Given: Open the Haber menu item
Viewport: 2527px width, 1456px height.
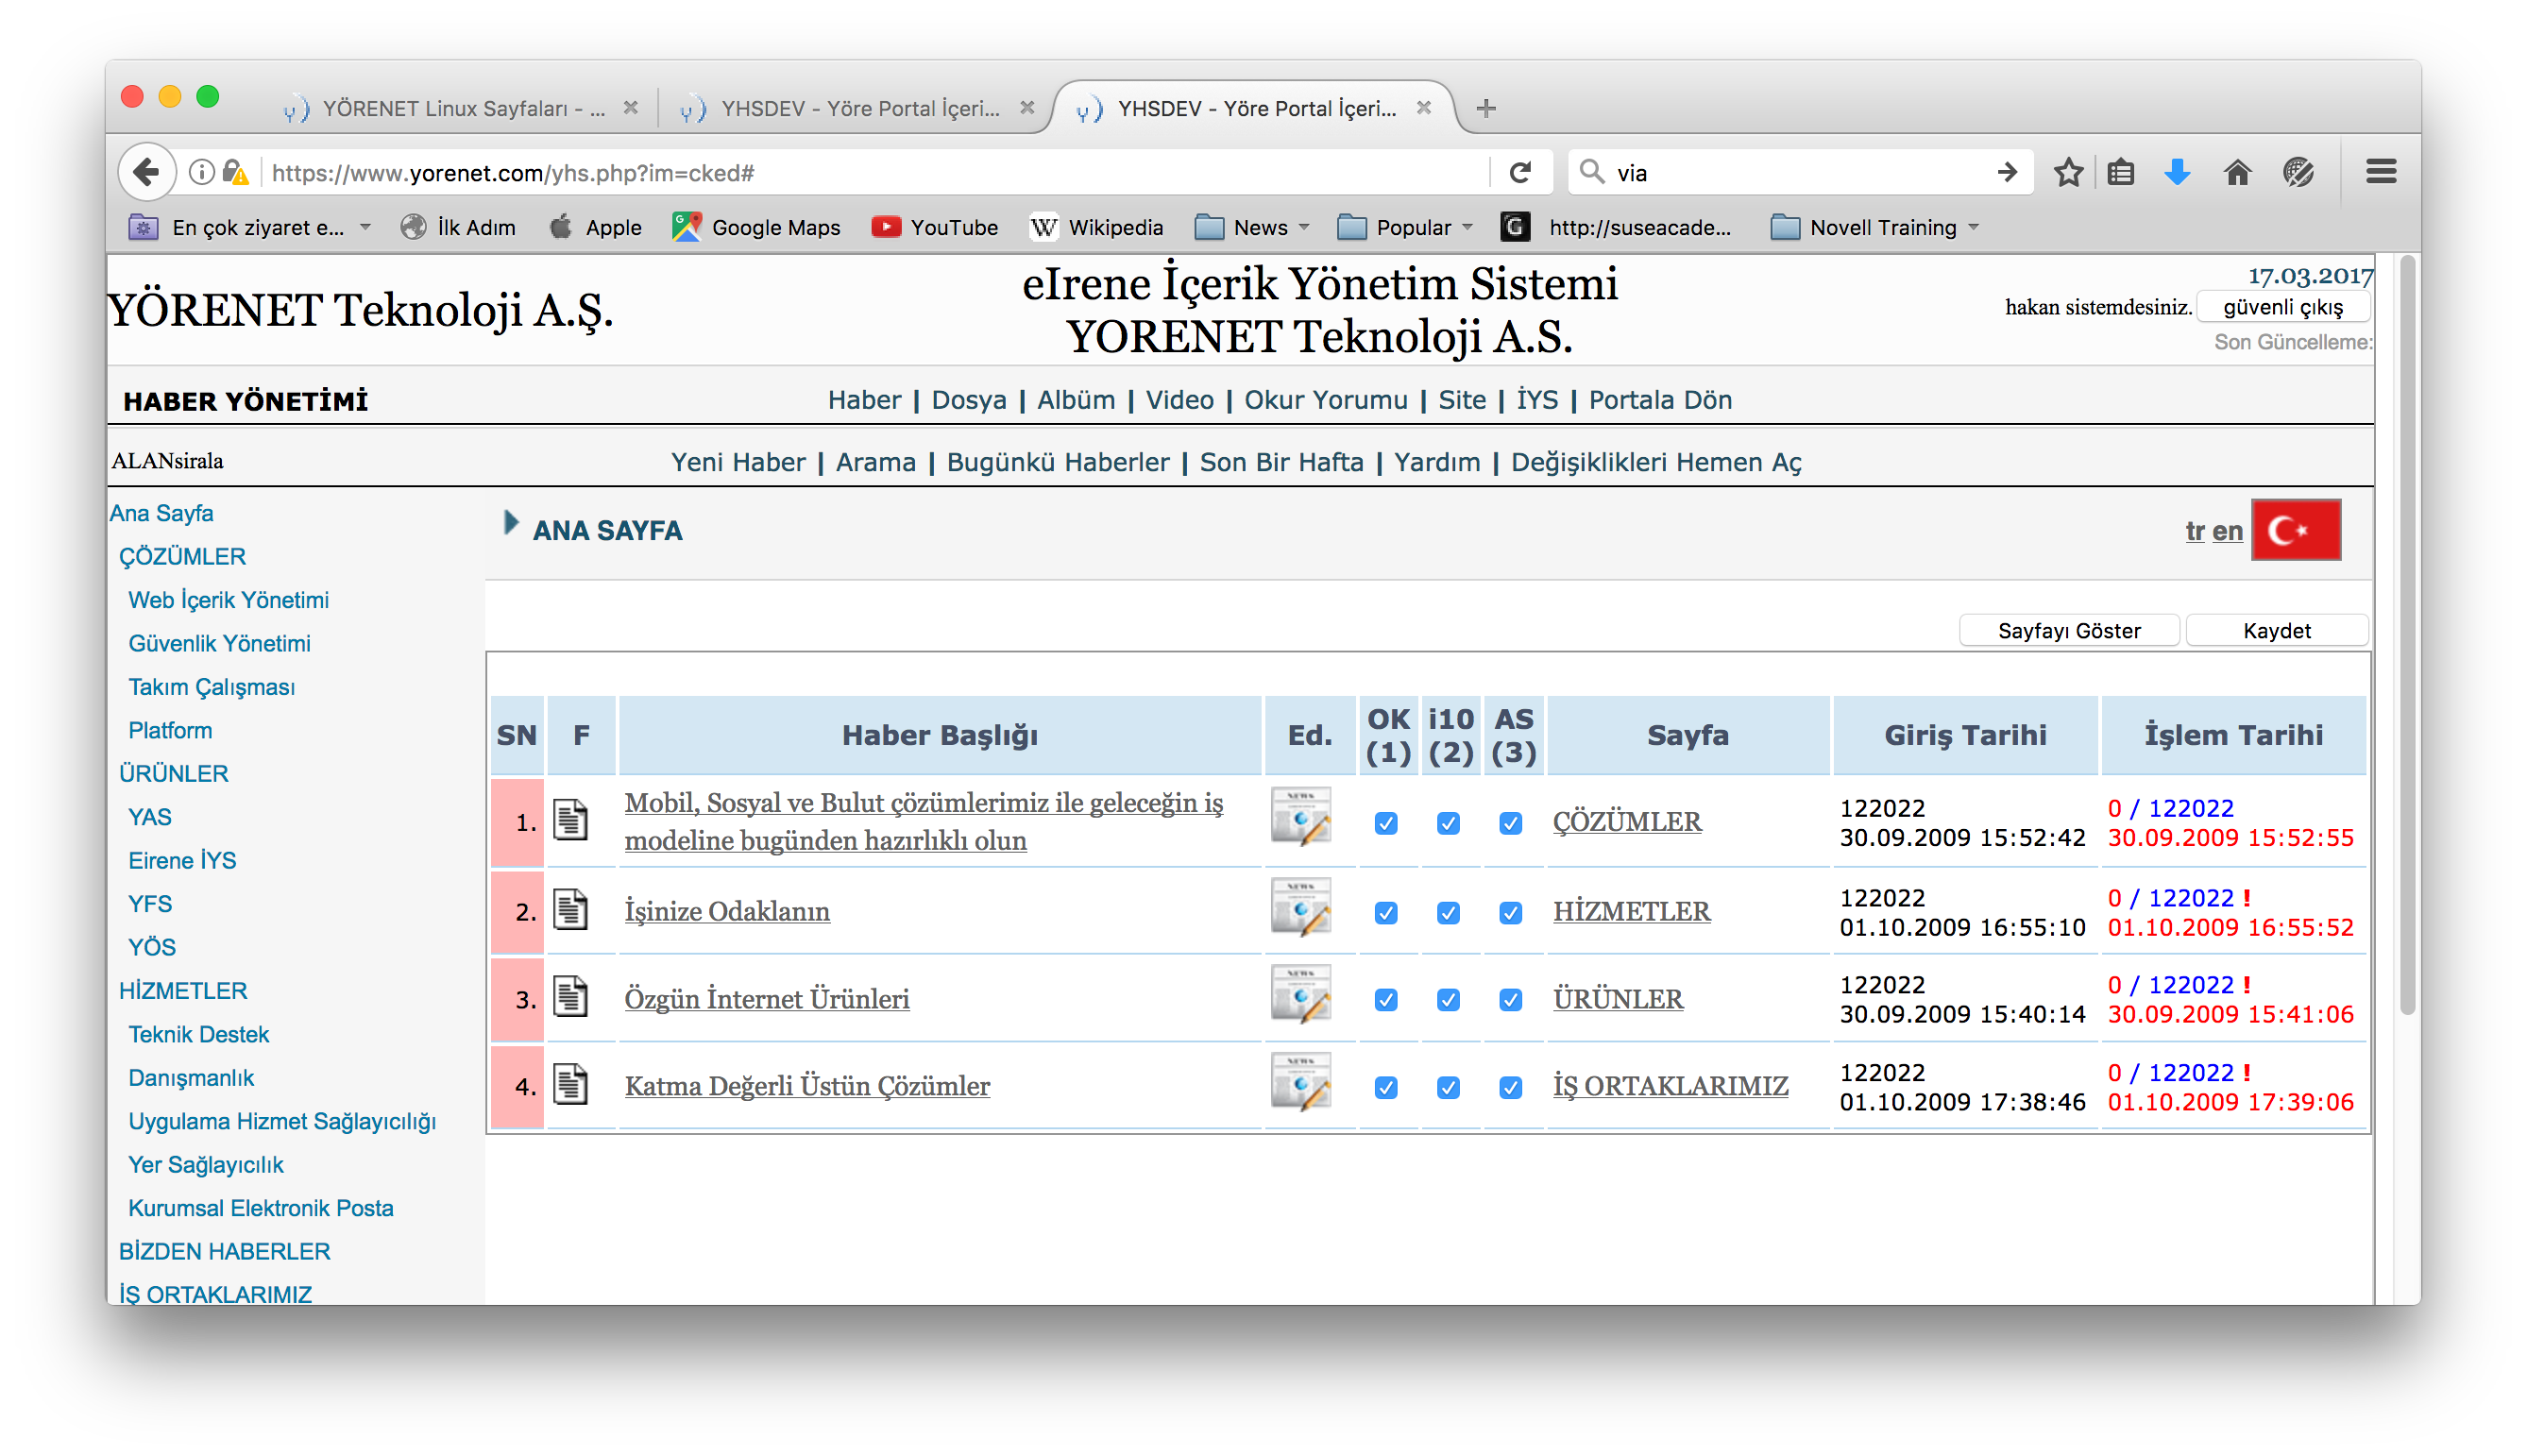Looking at the screenshot, I should point(864,400).
